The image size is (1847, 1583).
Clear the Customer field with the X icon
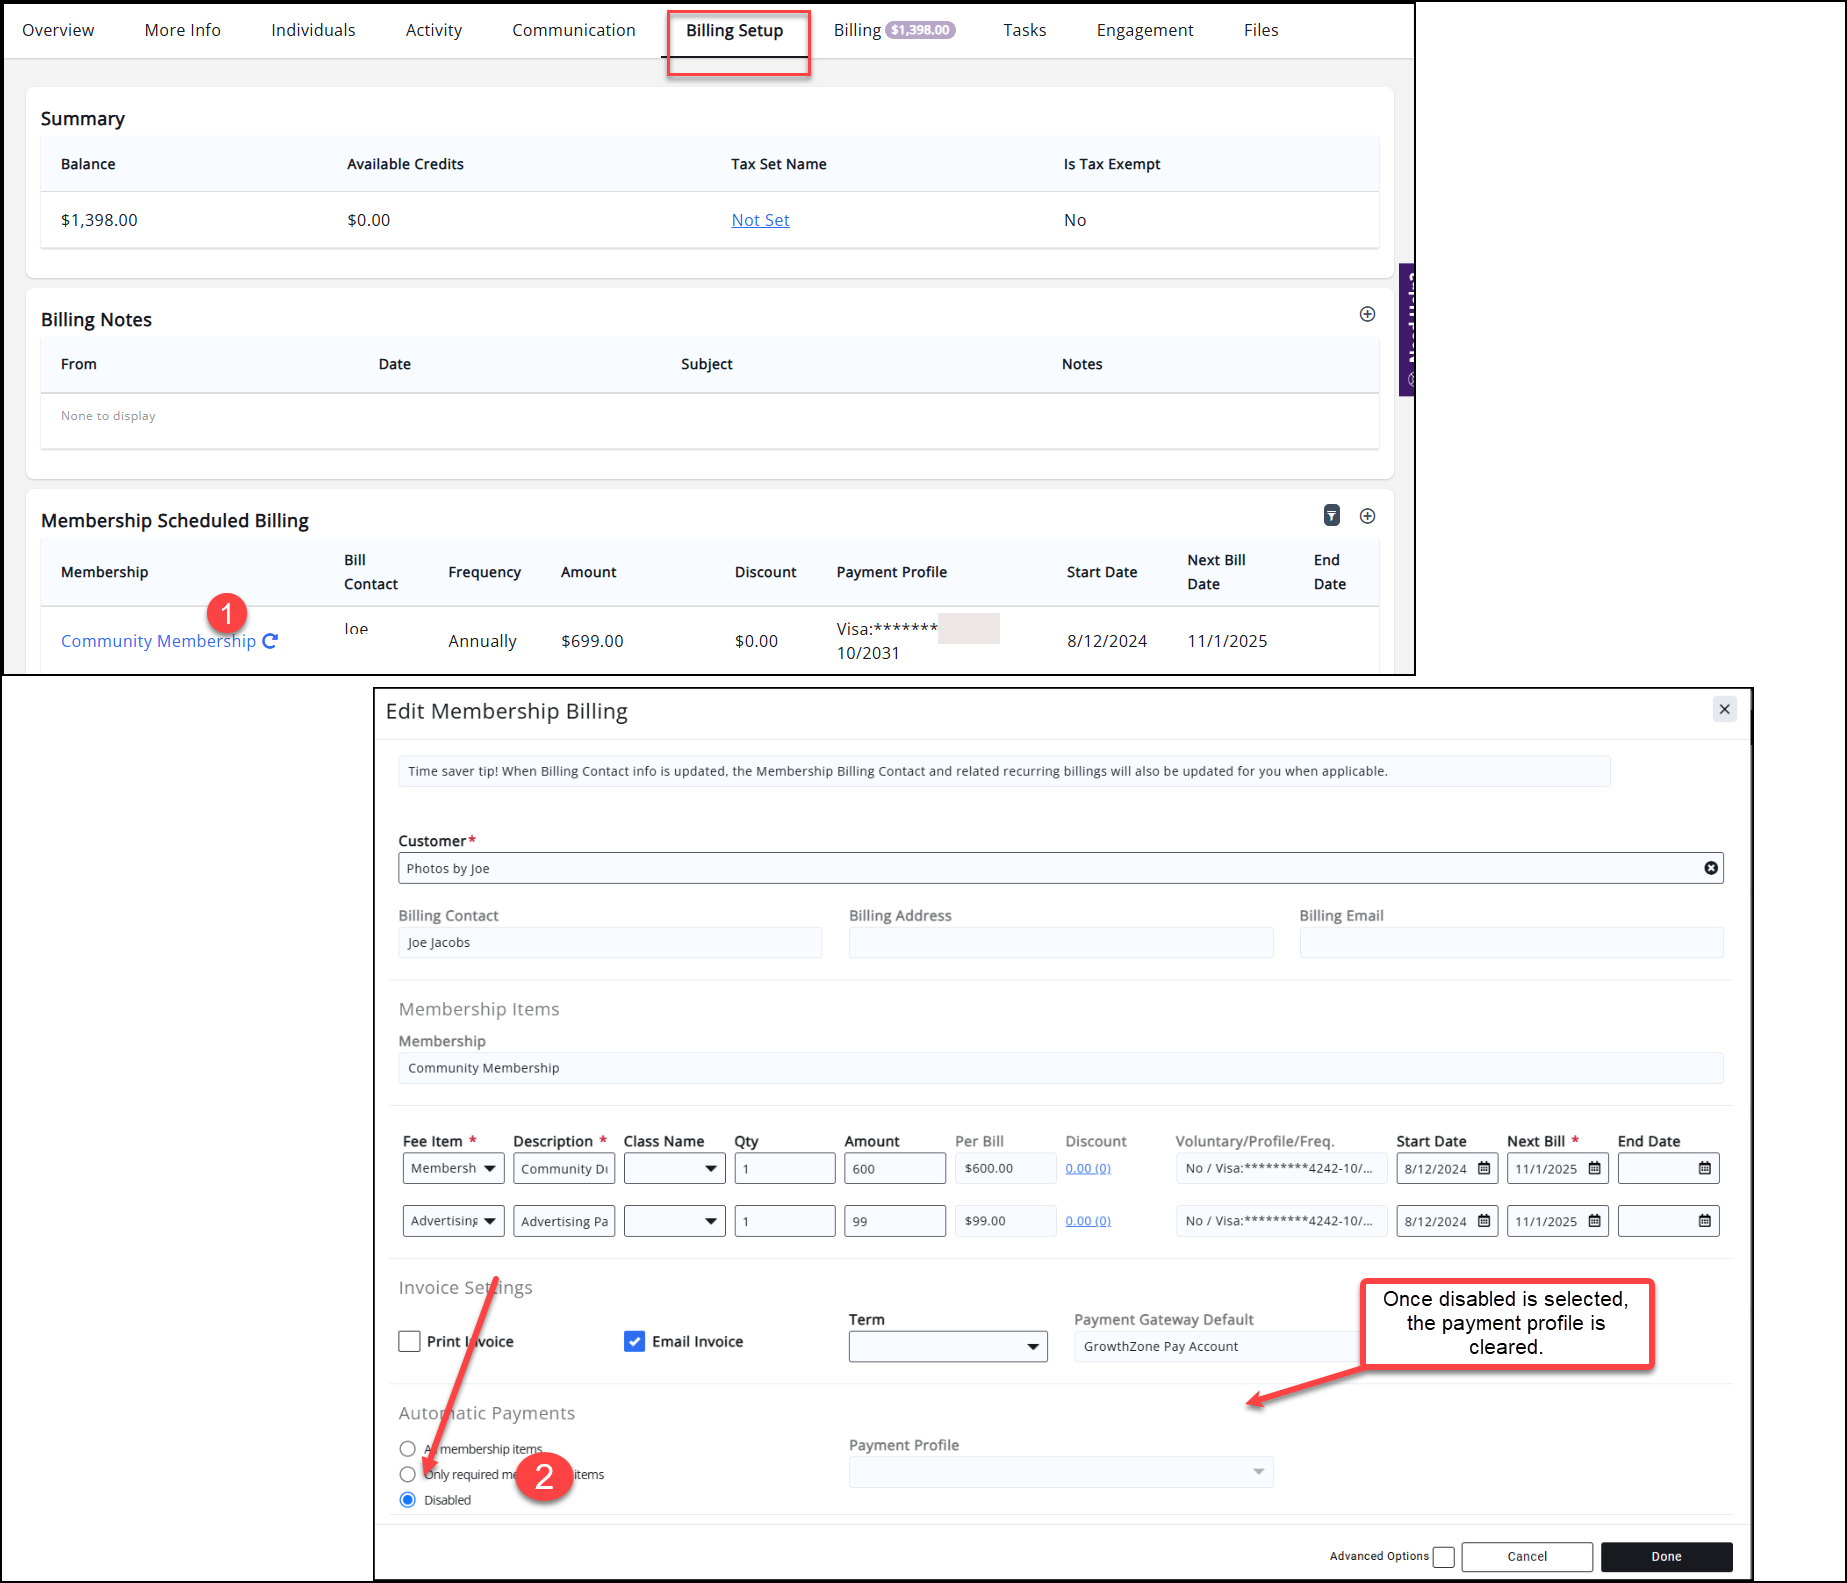click(1710, 868)
